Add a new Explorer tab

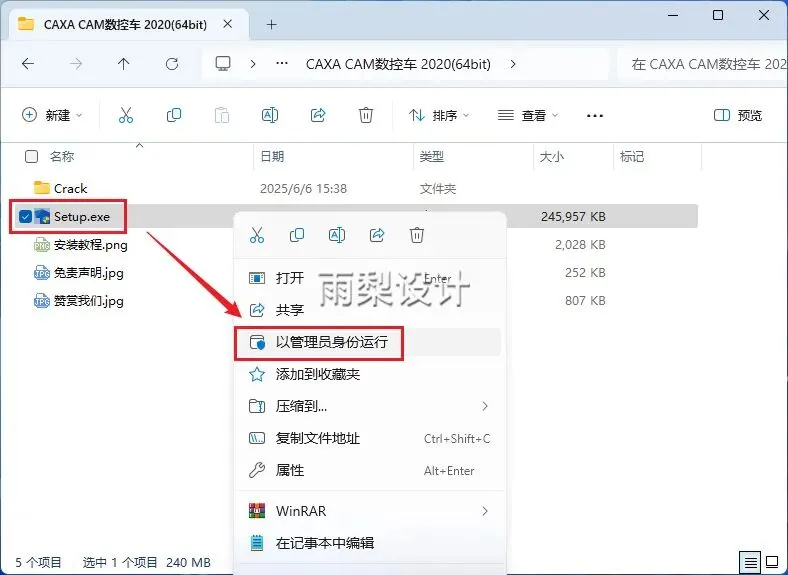[x=271, y=24]
